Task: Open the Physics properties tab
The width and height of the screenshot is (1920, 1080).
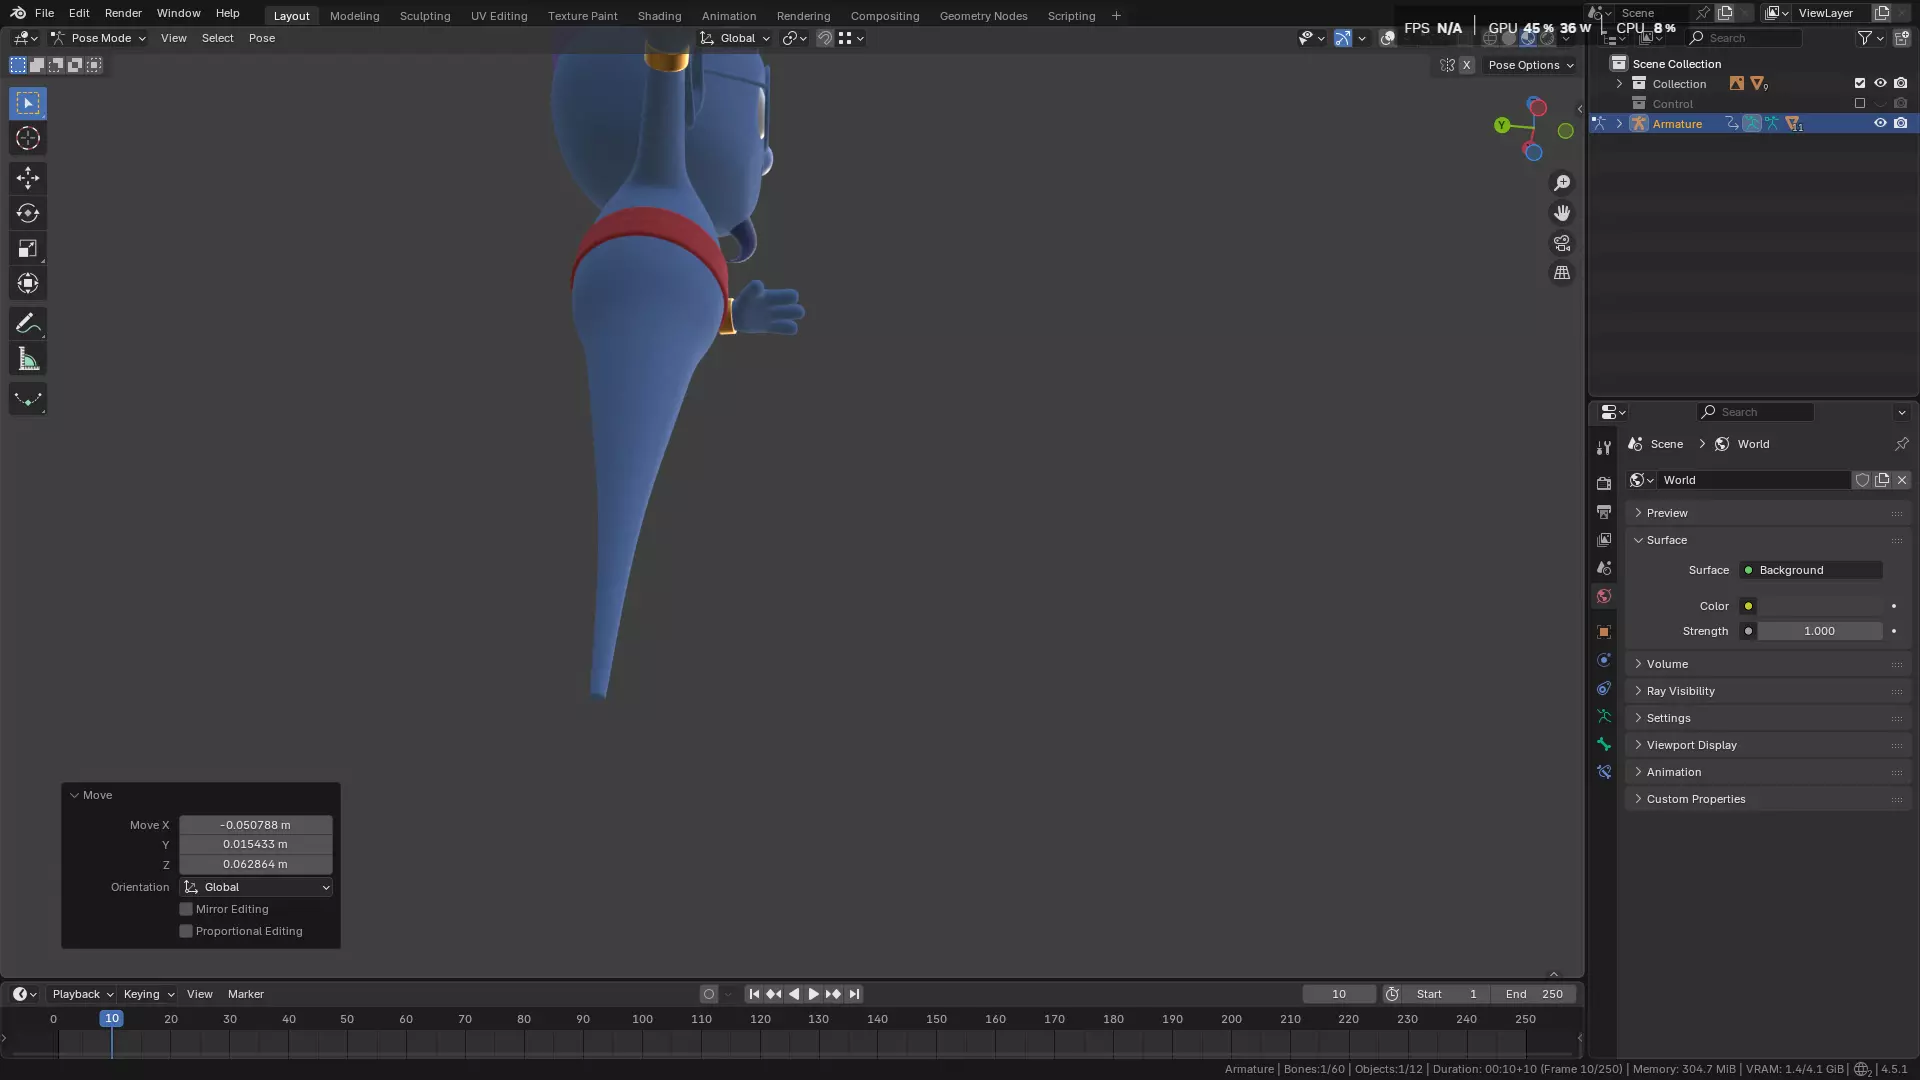Action: [1604, 660]
